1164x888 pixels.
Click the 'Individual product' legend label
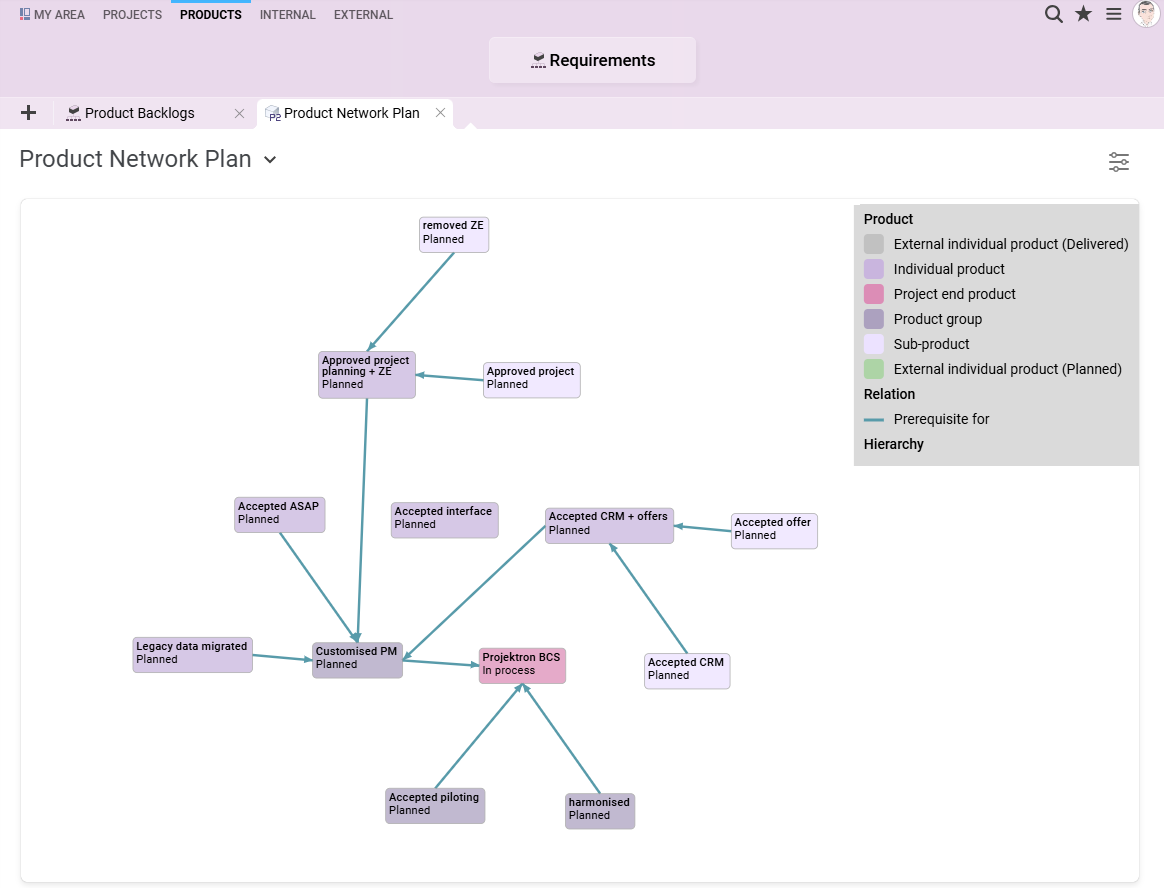click(x=949, y=270)
